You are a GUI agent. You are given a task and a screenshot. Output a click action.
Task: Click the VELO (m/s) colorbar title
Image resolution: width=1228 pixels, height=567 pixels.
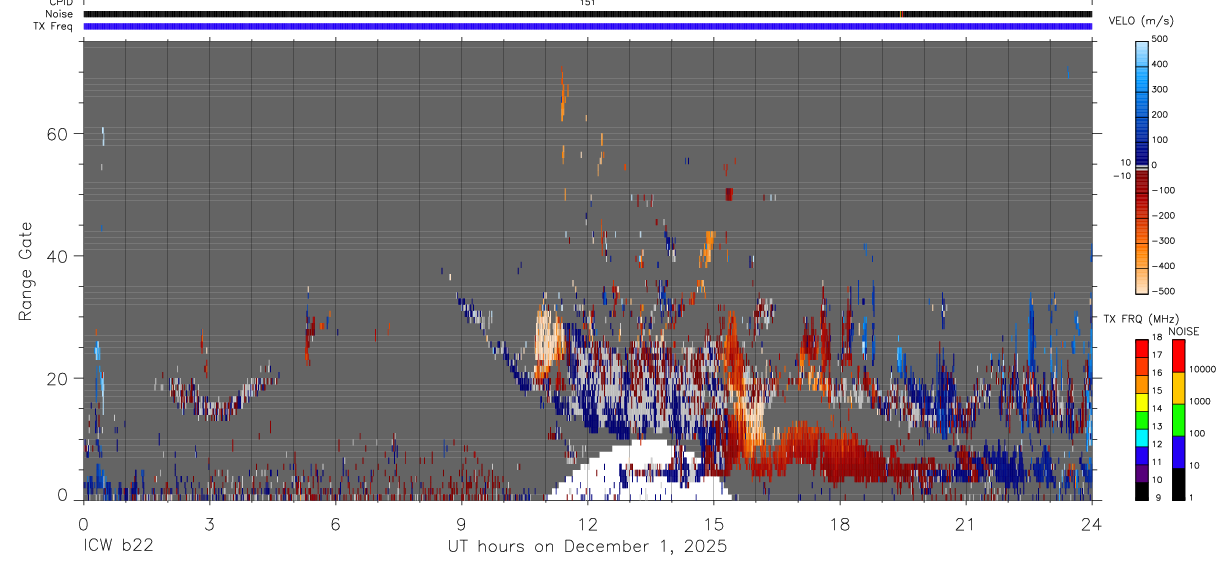click(1141, 21)
